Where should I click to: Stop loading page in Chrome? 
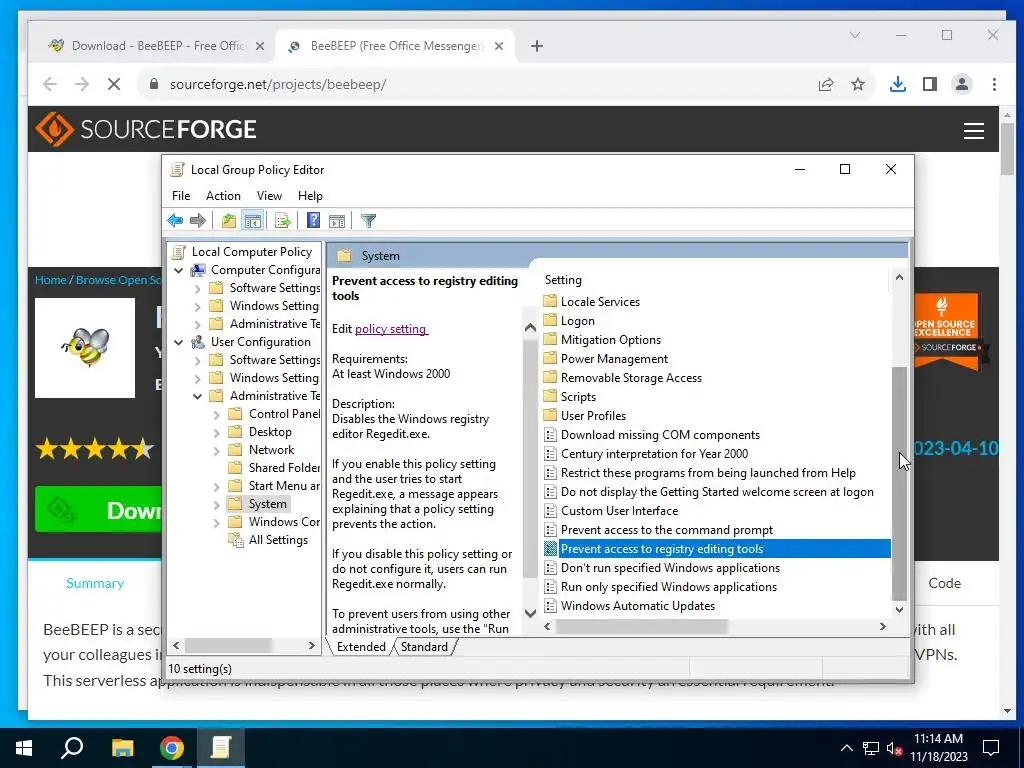click(114, 84)
